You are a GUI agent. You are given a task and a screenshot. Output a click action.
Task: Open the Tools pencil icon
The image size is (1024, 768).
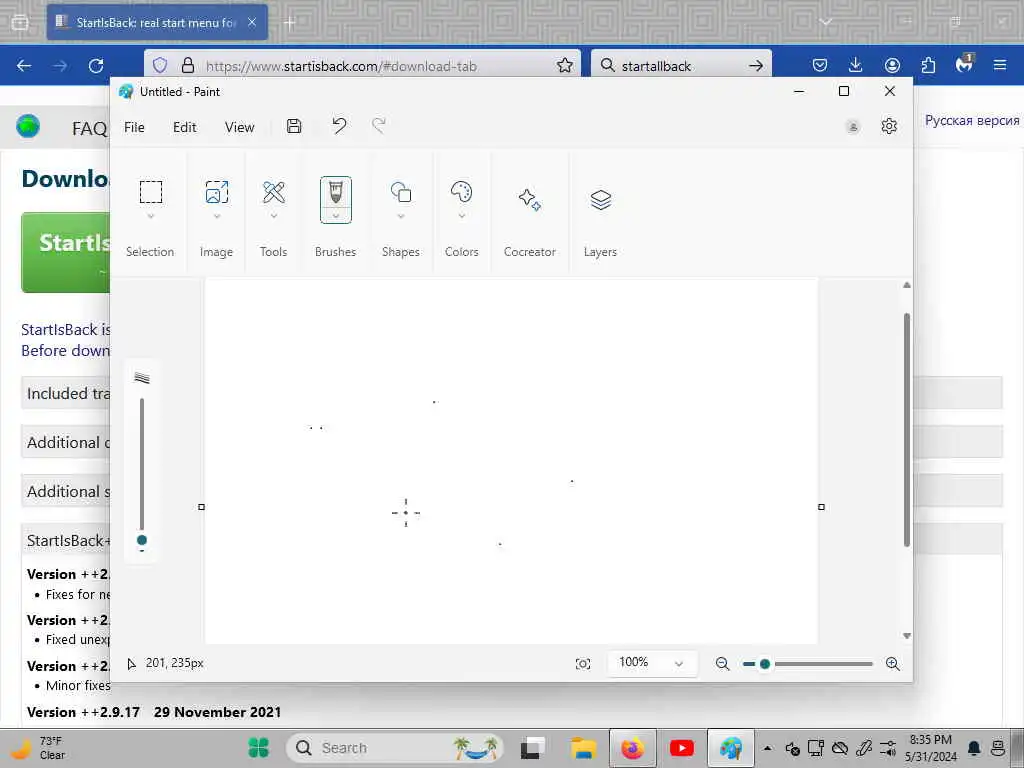[x=274, y=192]
